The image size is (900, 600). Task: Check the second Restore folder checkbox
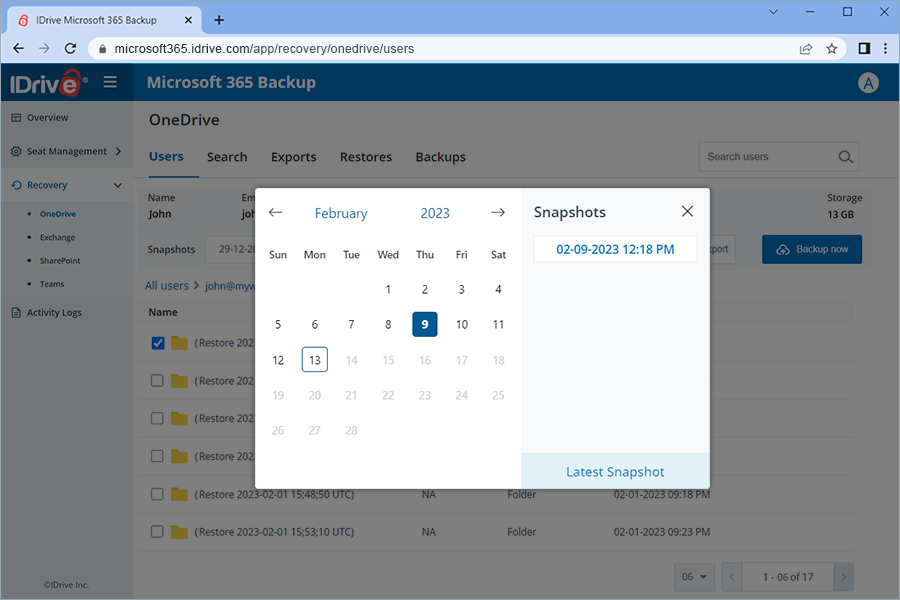click(157, 381)
